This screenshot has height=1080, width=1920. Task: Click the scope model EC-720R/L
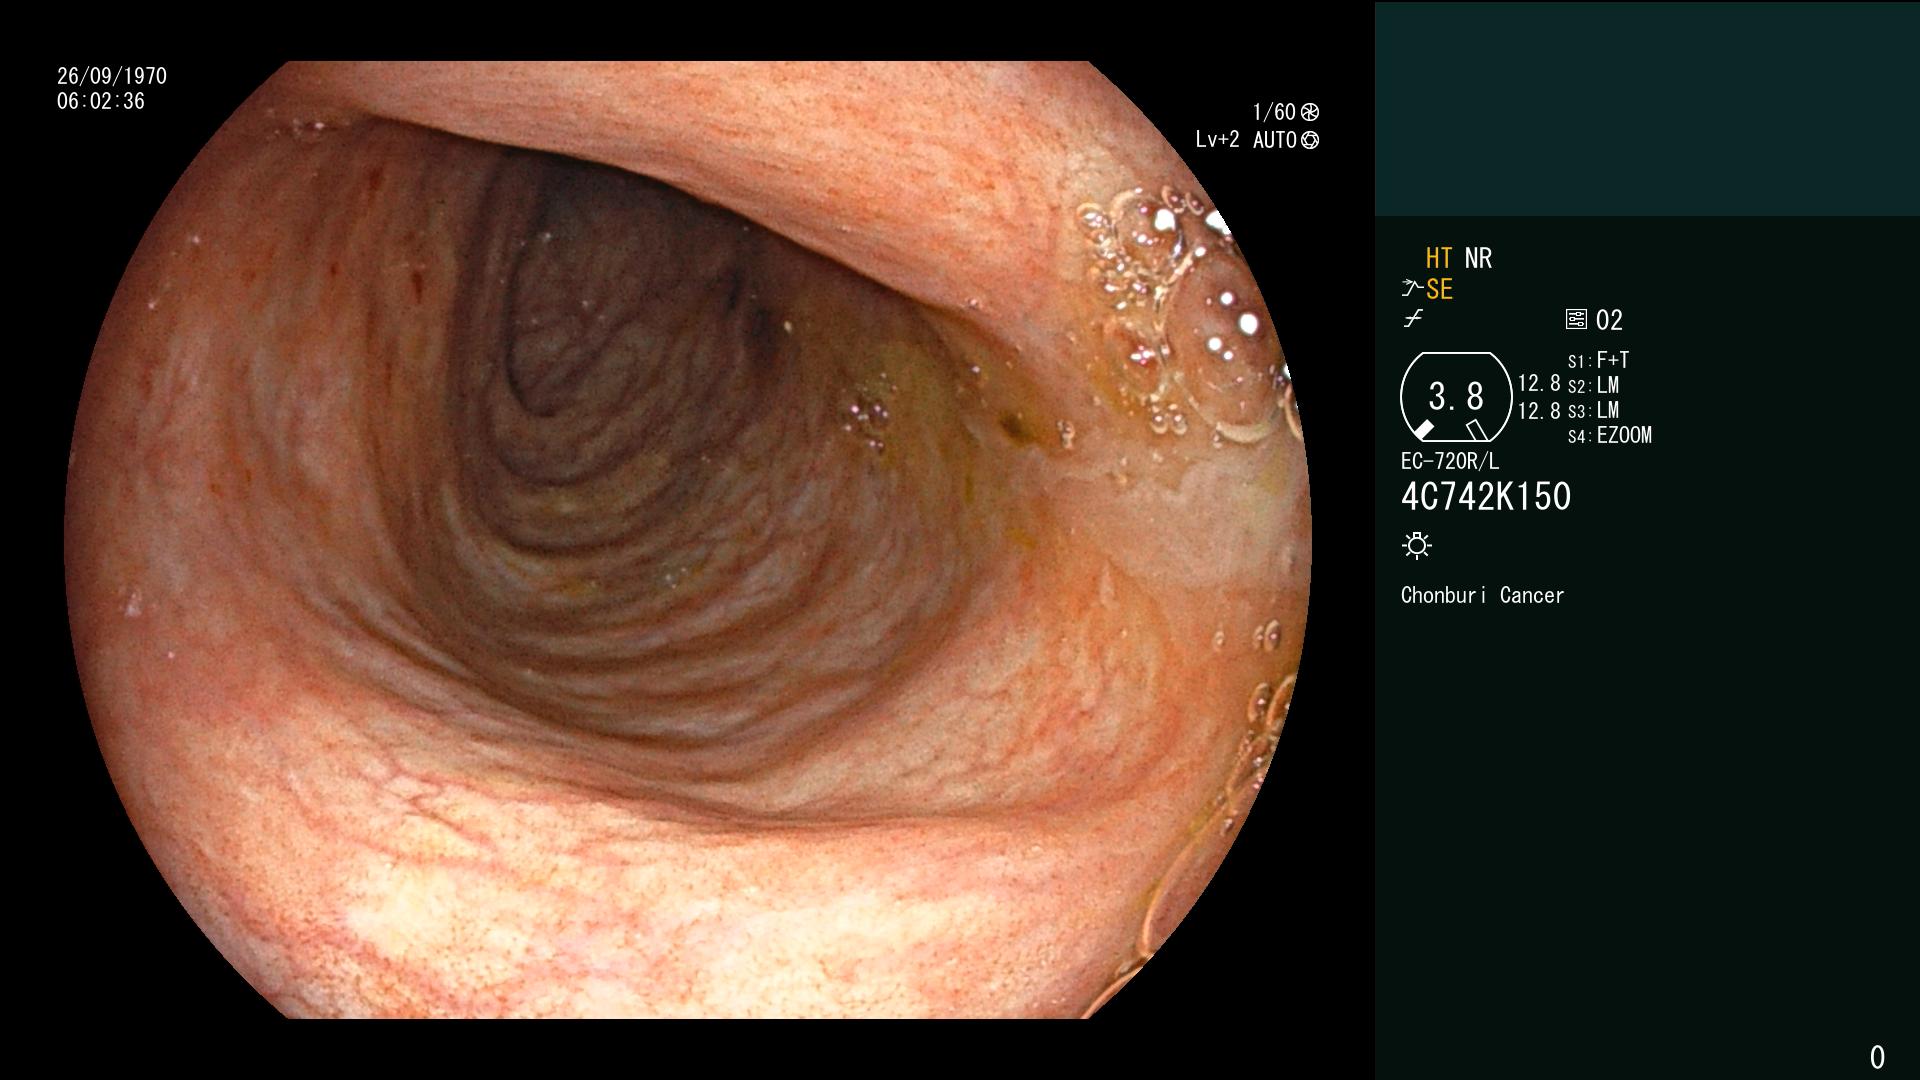pyautogui.click(x=1450, y=462)
